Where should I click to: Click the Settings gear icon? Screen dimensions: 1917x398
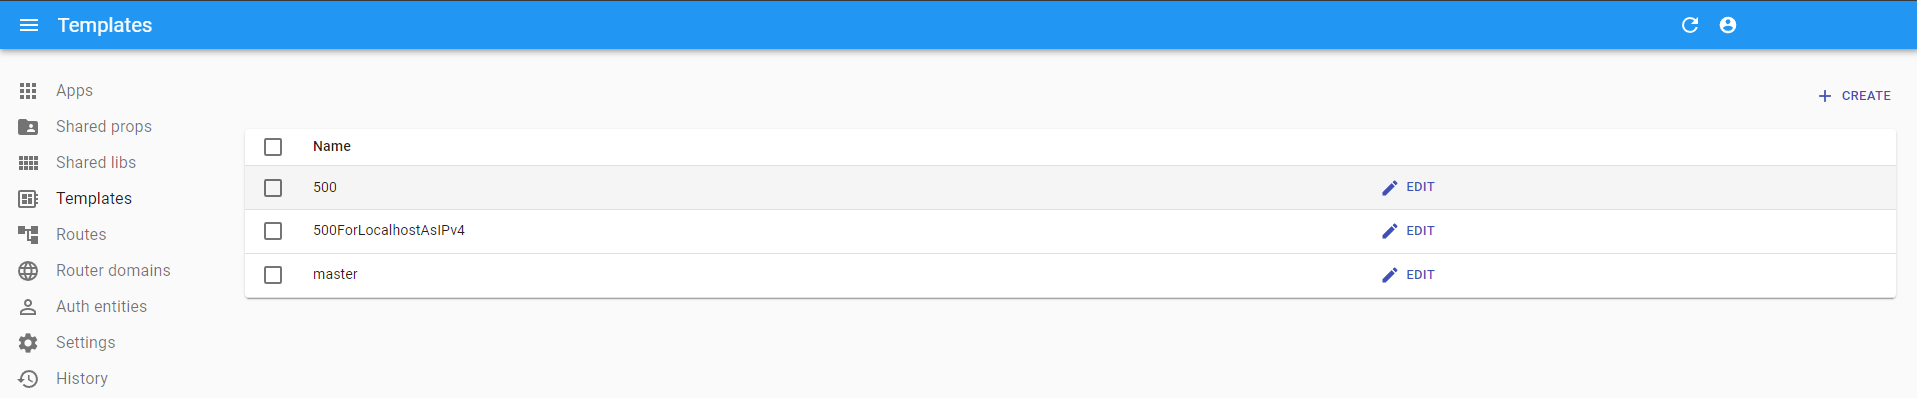[28, 343]
